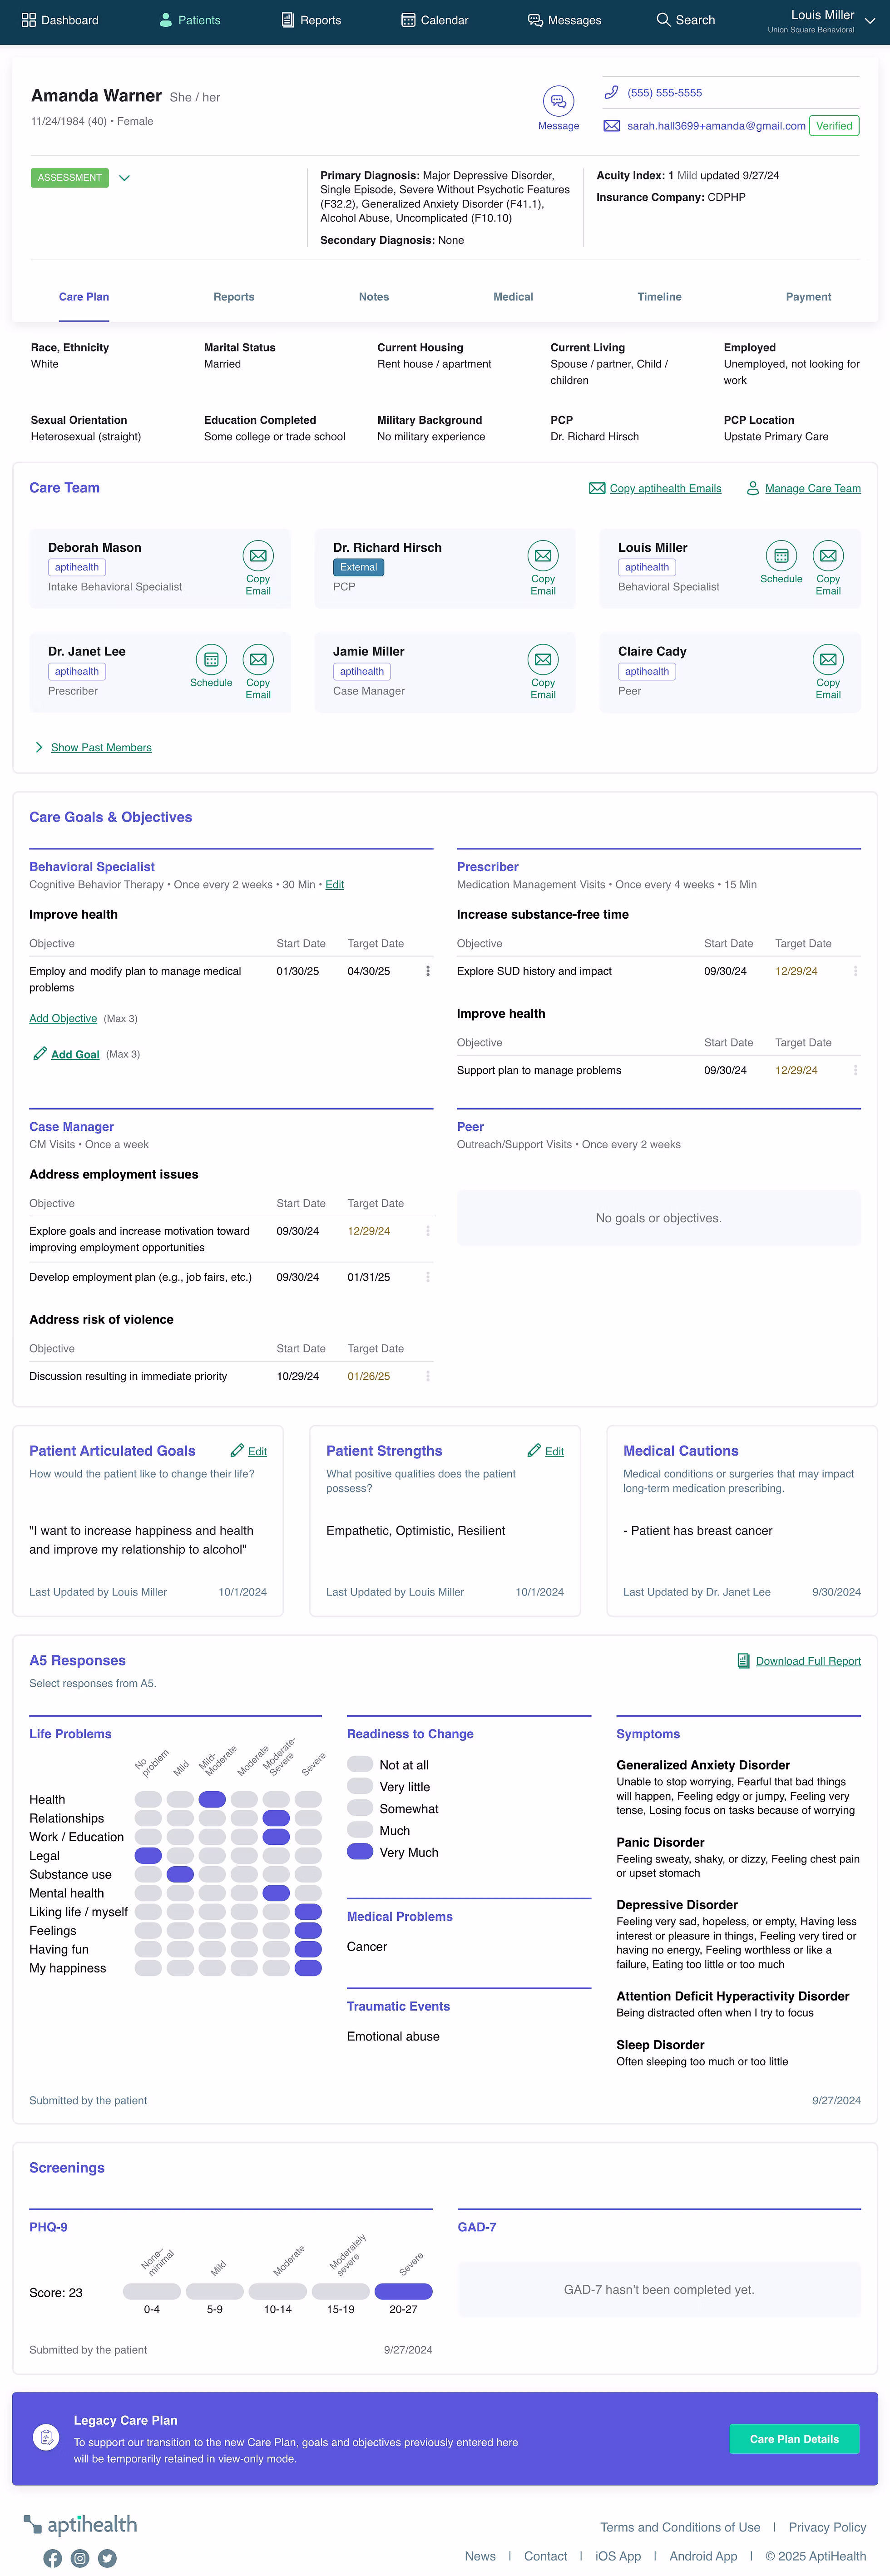This screenshot has width=890, height=2576.
Task: Open the Medical tab
Action: click(x=513, y=297)
